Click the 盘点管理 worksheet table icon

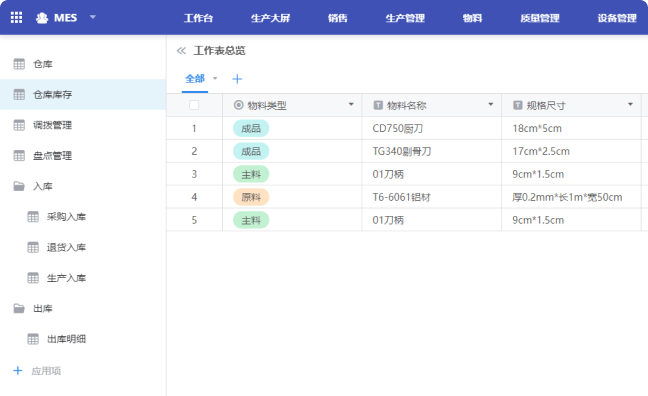(x=19, y=156)
